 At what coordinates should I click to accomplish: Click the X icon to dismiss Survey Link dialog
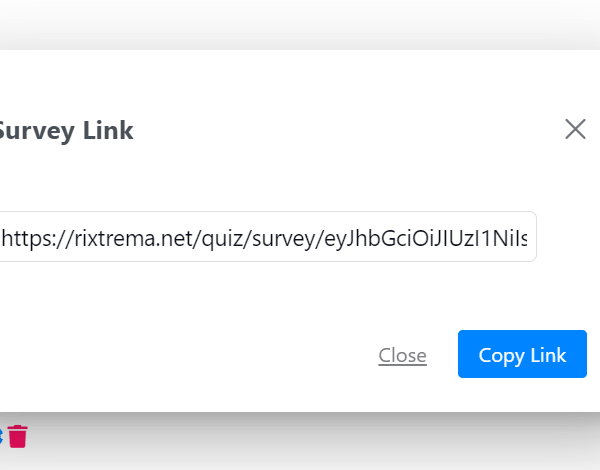[575, 129]
